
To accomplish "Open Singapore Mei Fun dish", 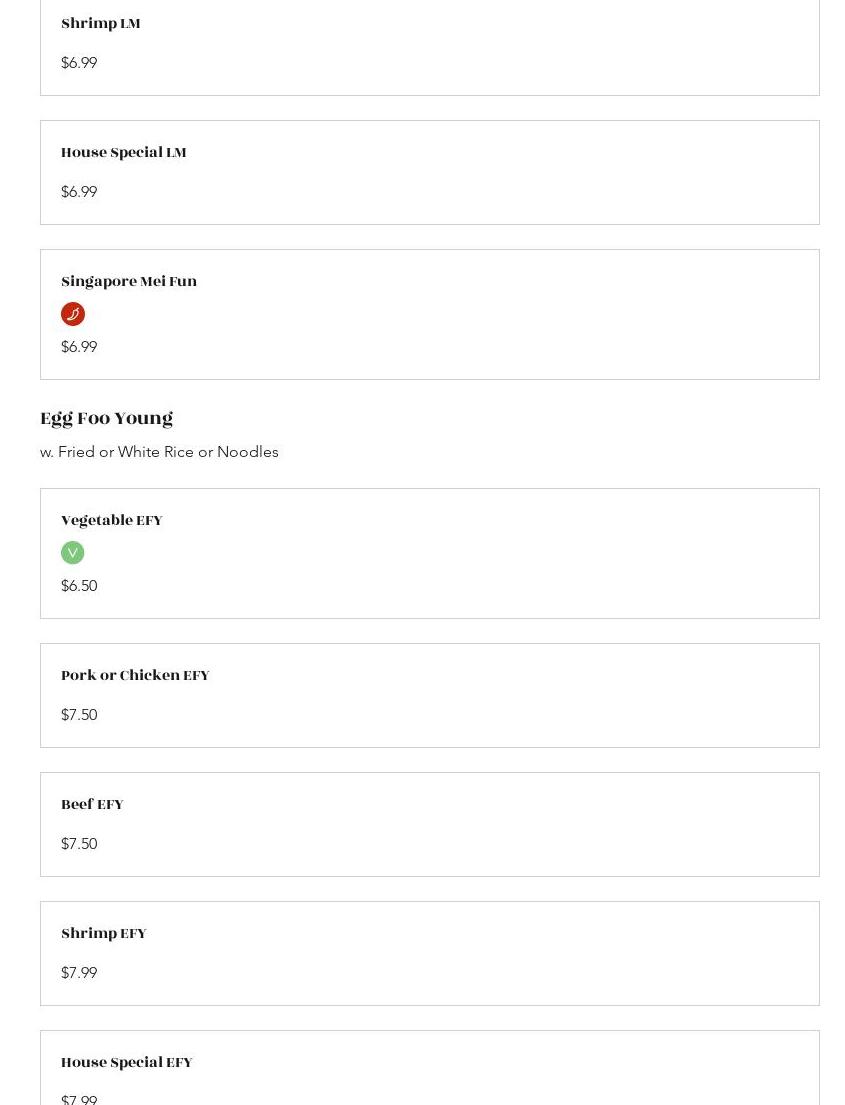I will (129, 282).
